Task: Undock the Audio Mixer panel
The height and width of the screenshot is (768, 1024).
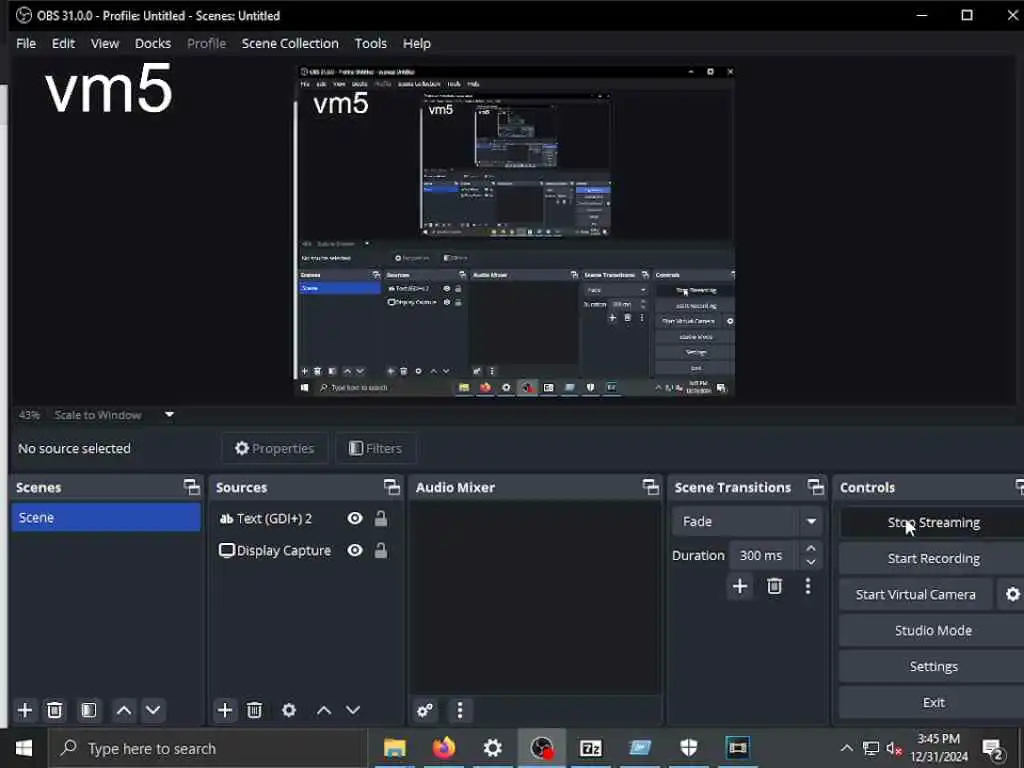Action: pos(650,487)
